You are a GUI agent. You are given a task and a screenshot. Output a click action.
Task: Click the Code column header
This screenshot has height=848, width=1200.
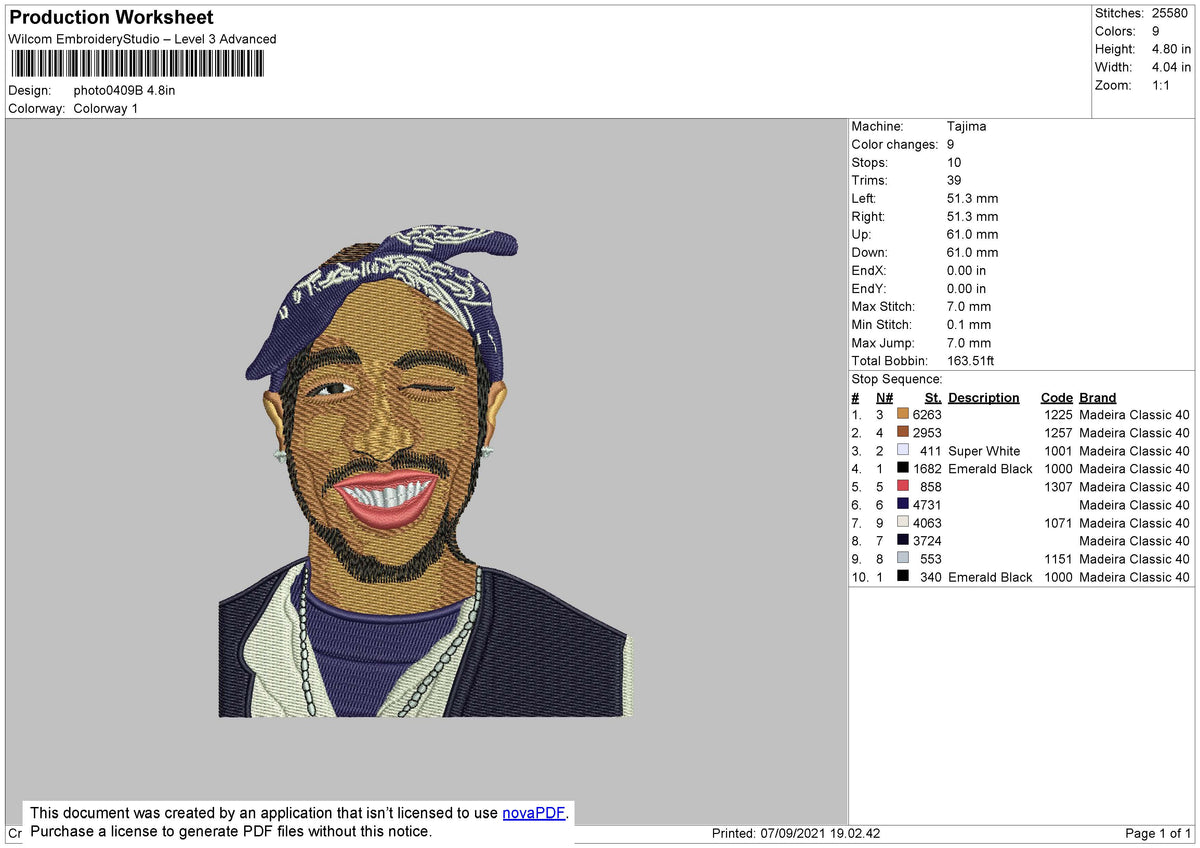tap(1056, 397)
